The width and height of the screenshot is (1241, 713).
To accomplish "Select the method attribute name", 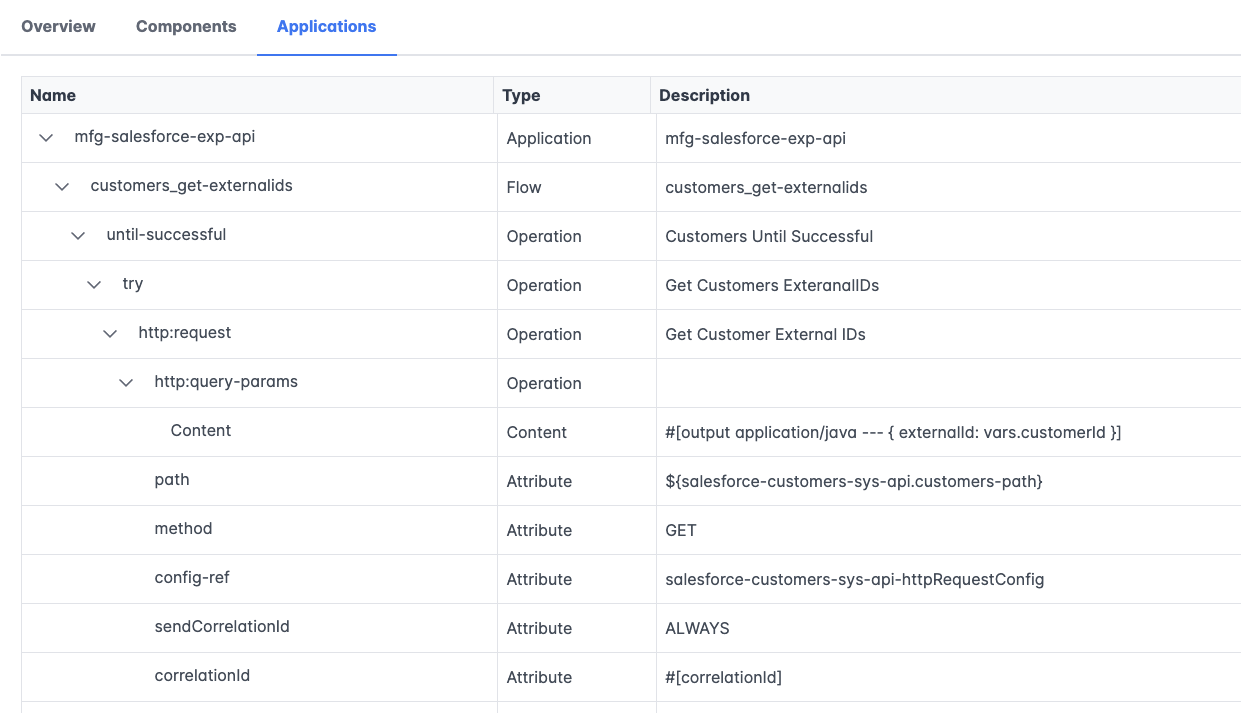I will coord(184,528).
